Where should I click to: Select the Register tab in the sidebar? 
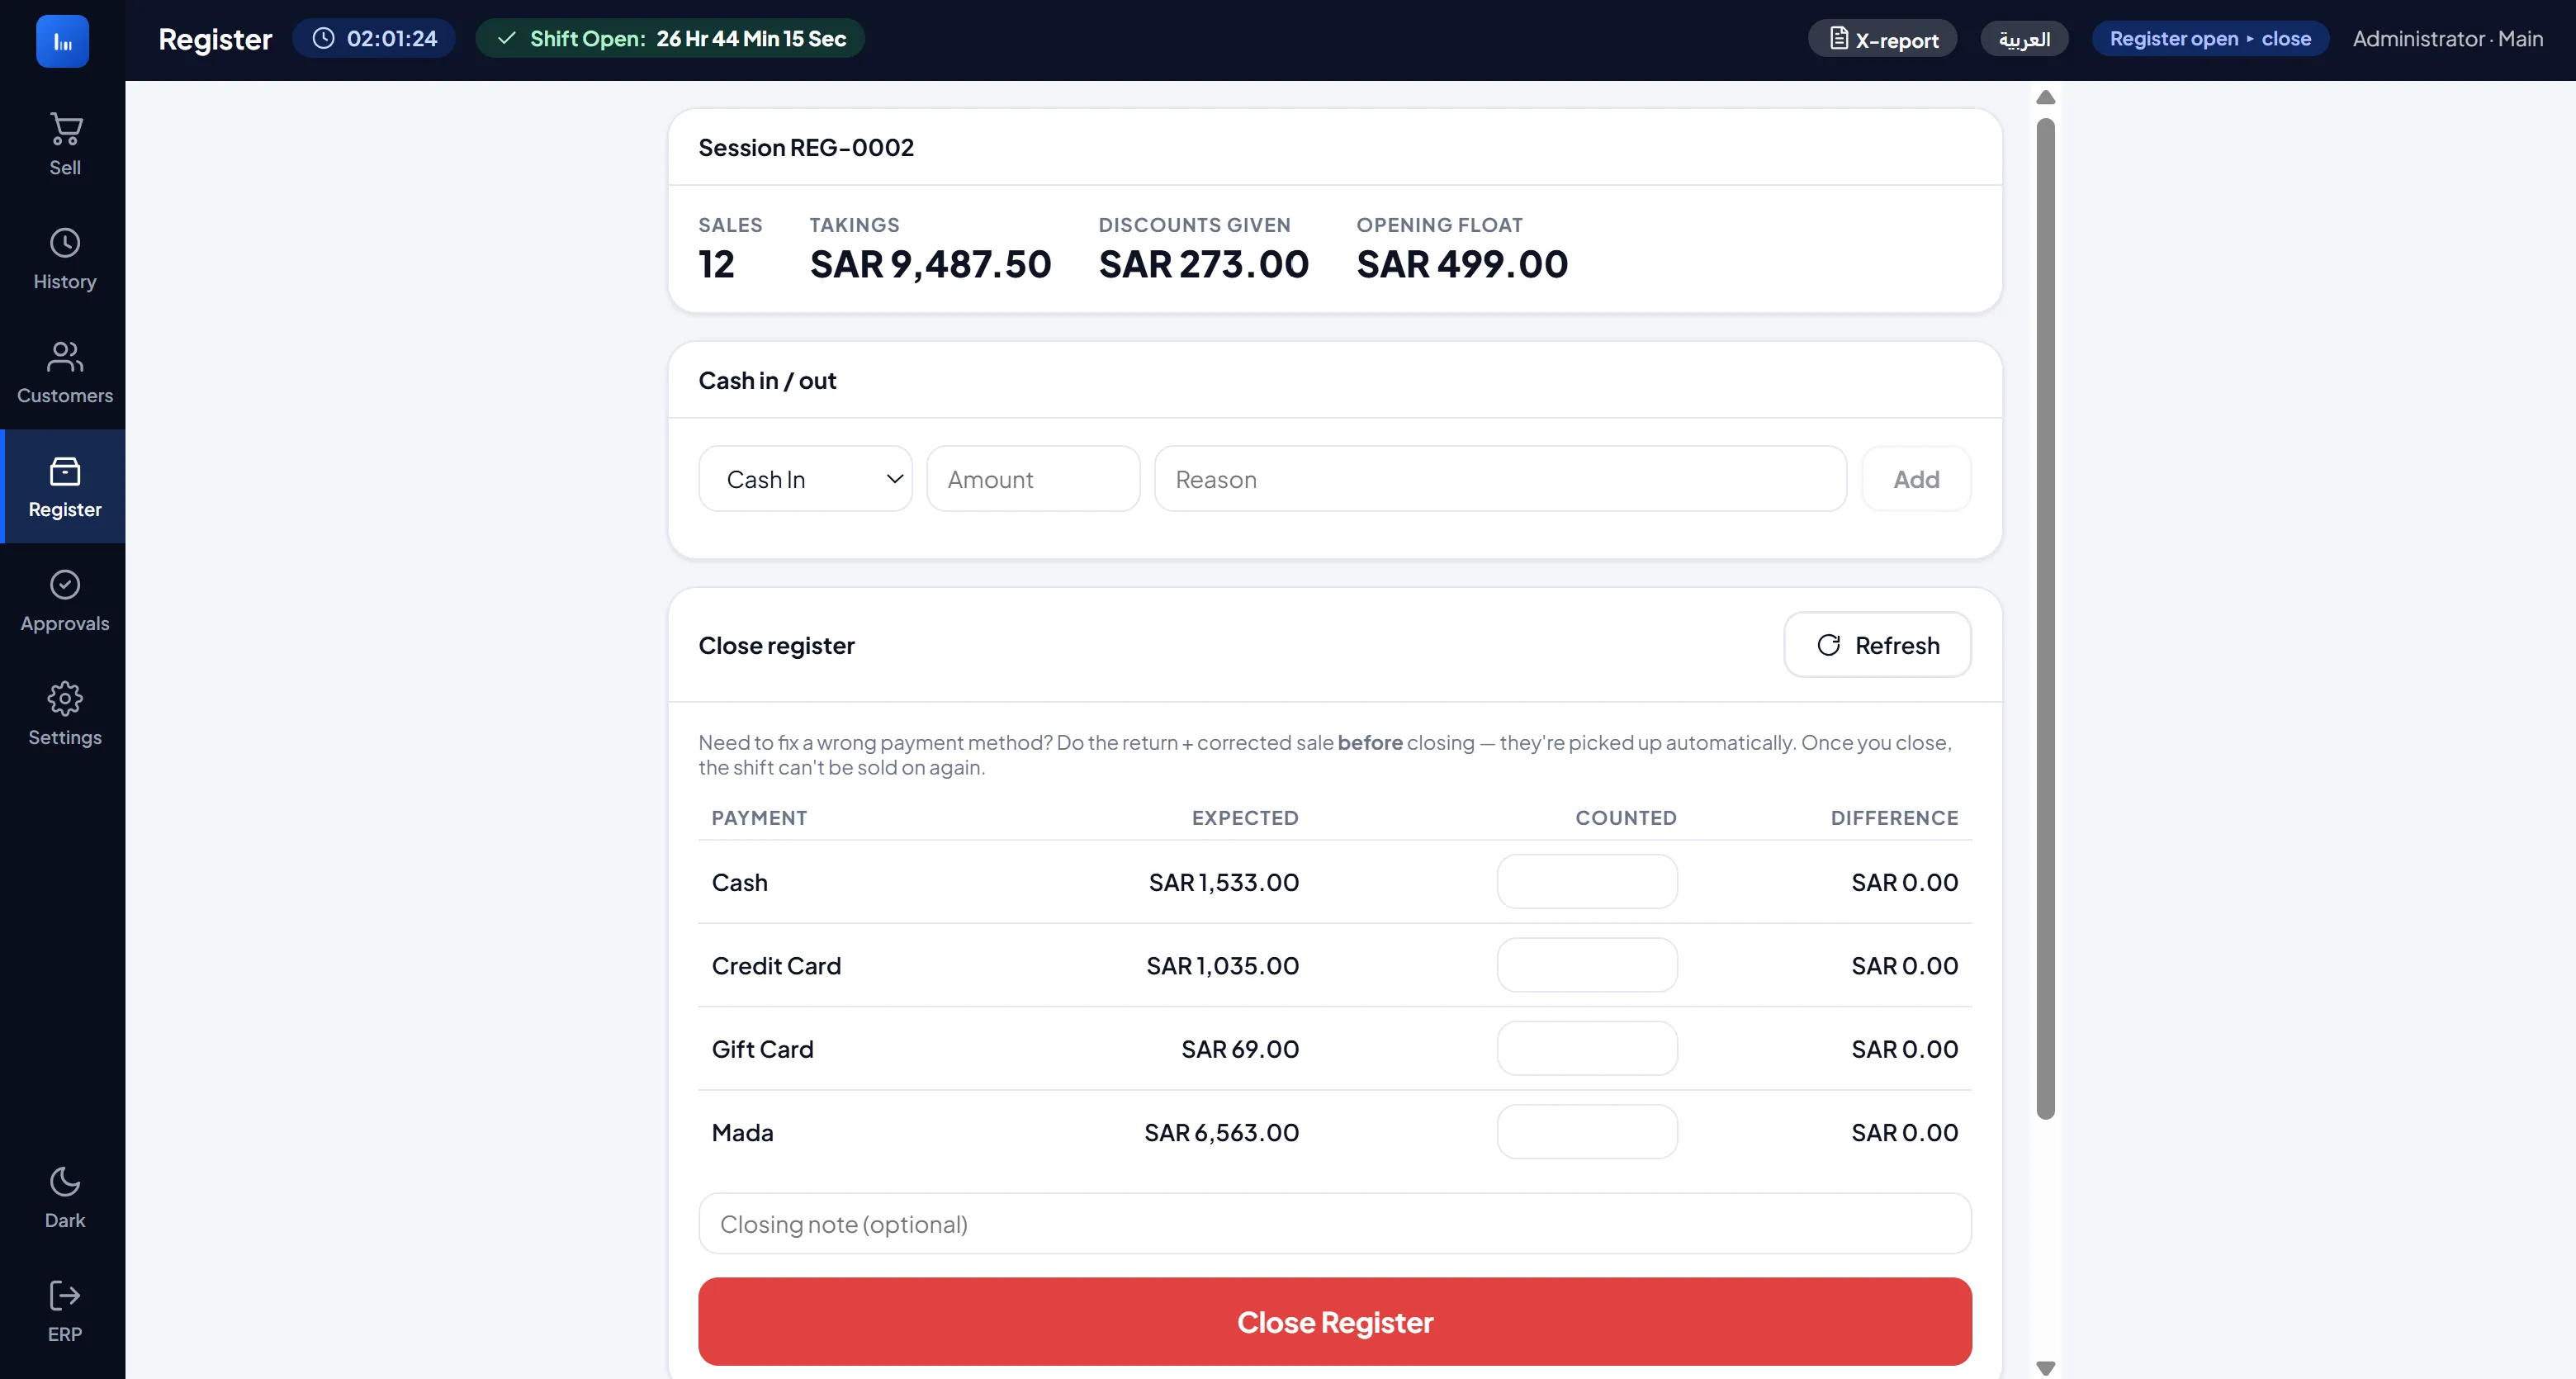65,486
